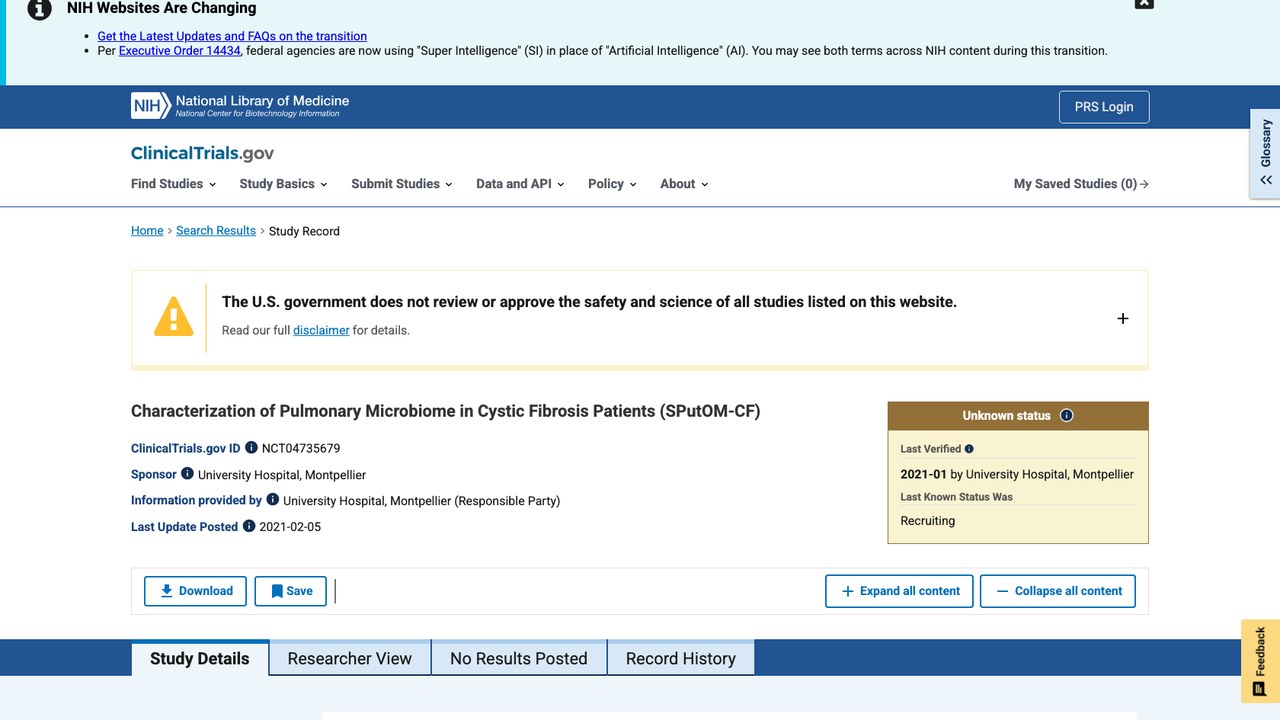Close the NIH Websites Are Changing banner
The image size is (1280, 720).
click(1144, 3)
